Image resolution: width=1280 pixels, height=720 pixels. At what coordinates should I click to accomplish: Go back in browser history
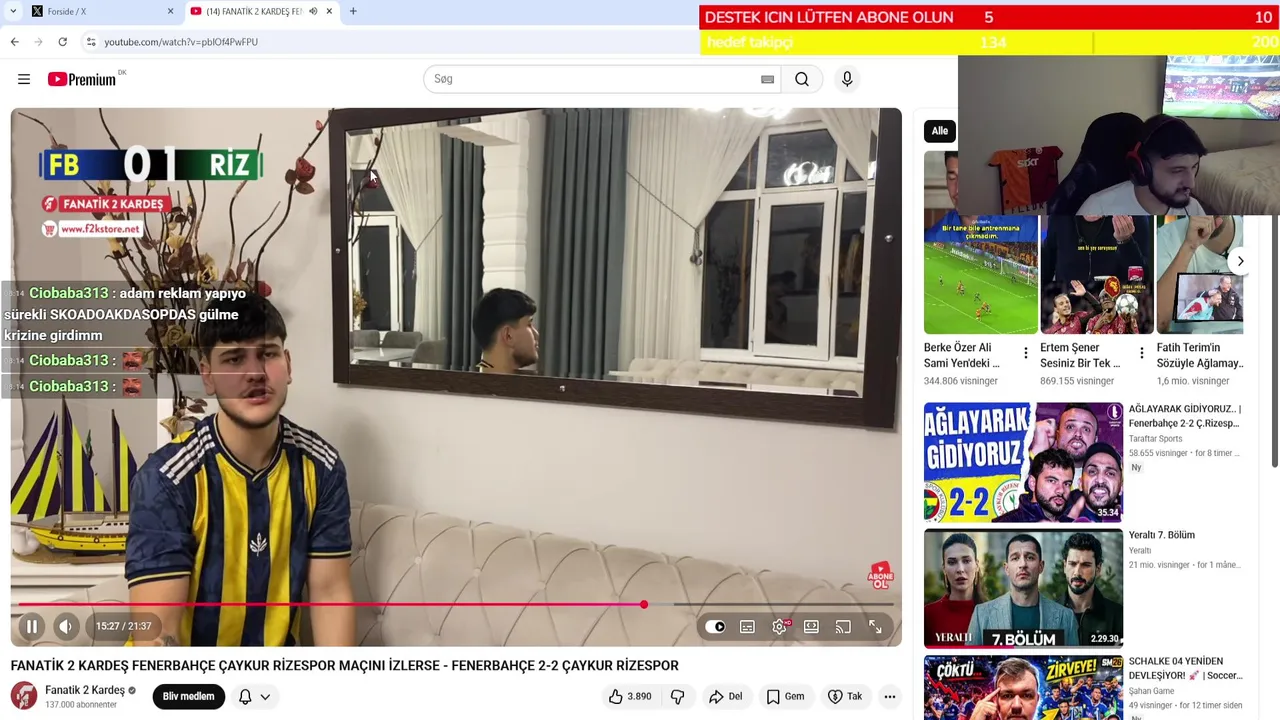14,41
